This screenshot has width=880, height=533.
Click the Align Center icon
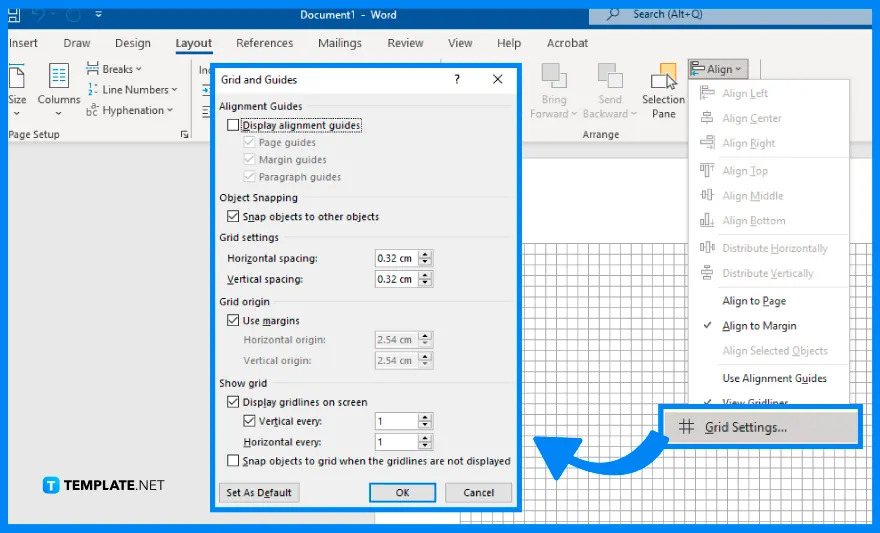coord(707,118)
